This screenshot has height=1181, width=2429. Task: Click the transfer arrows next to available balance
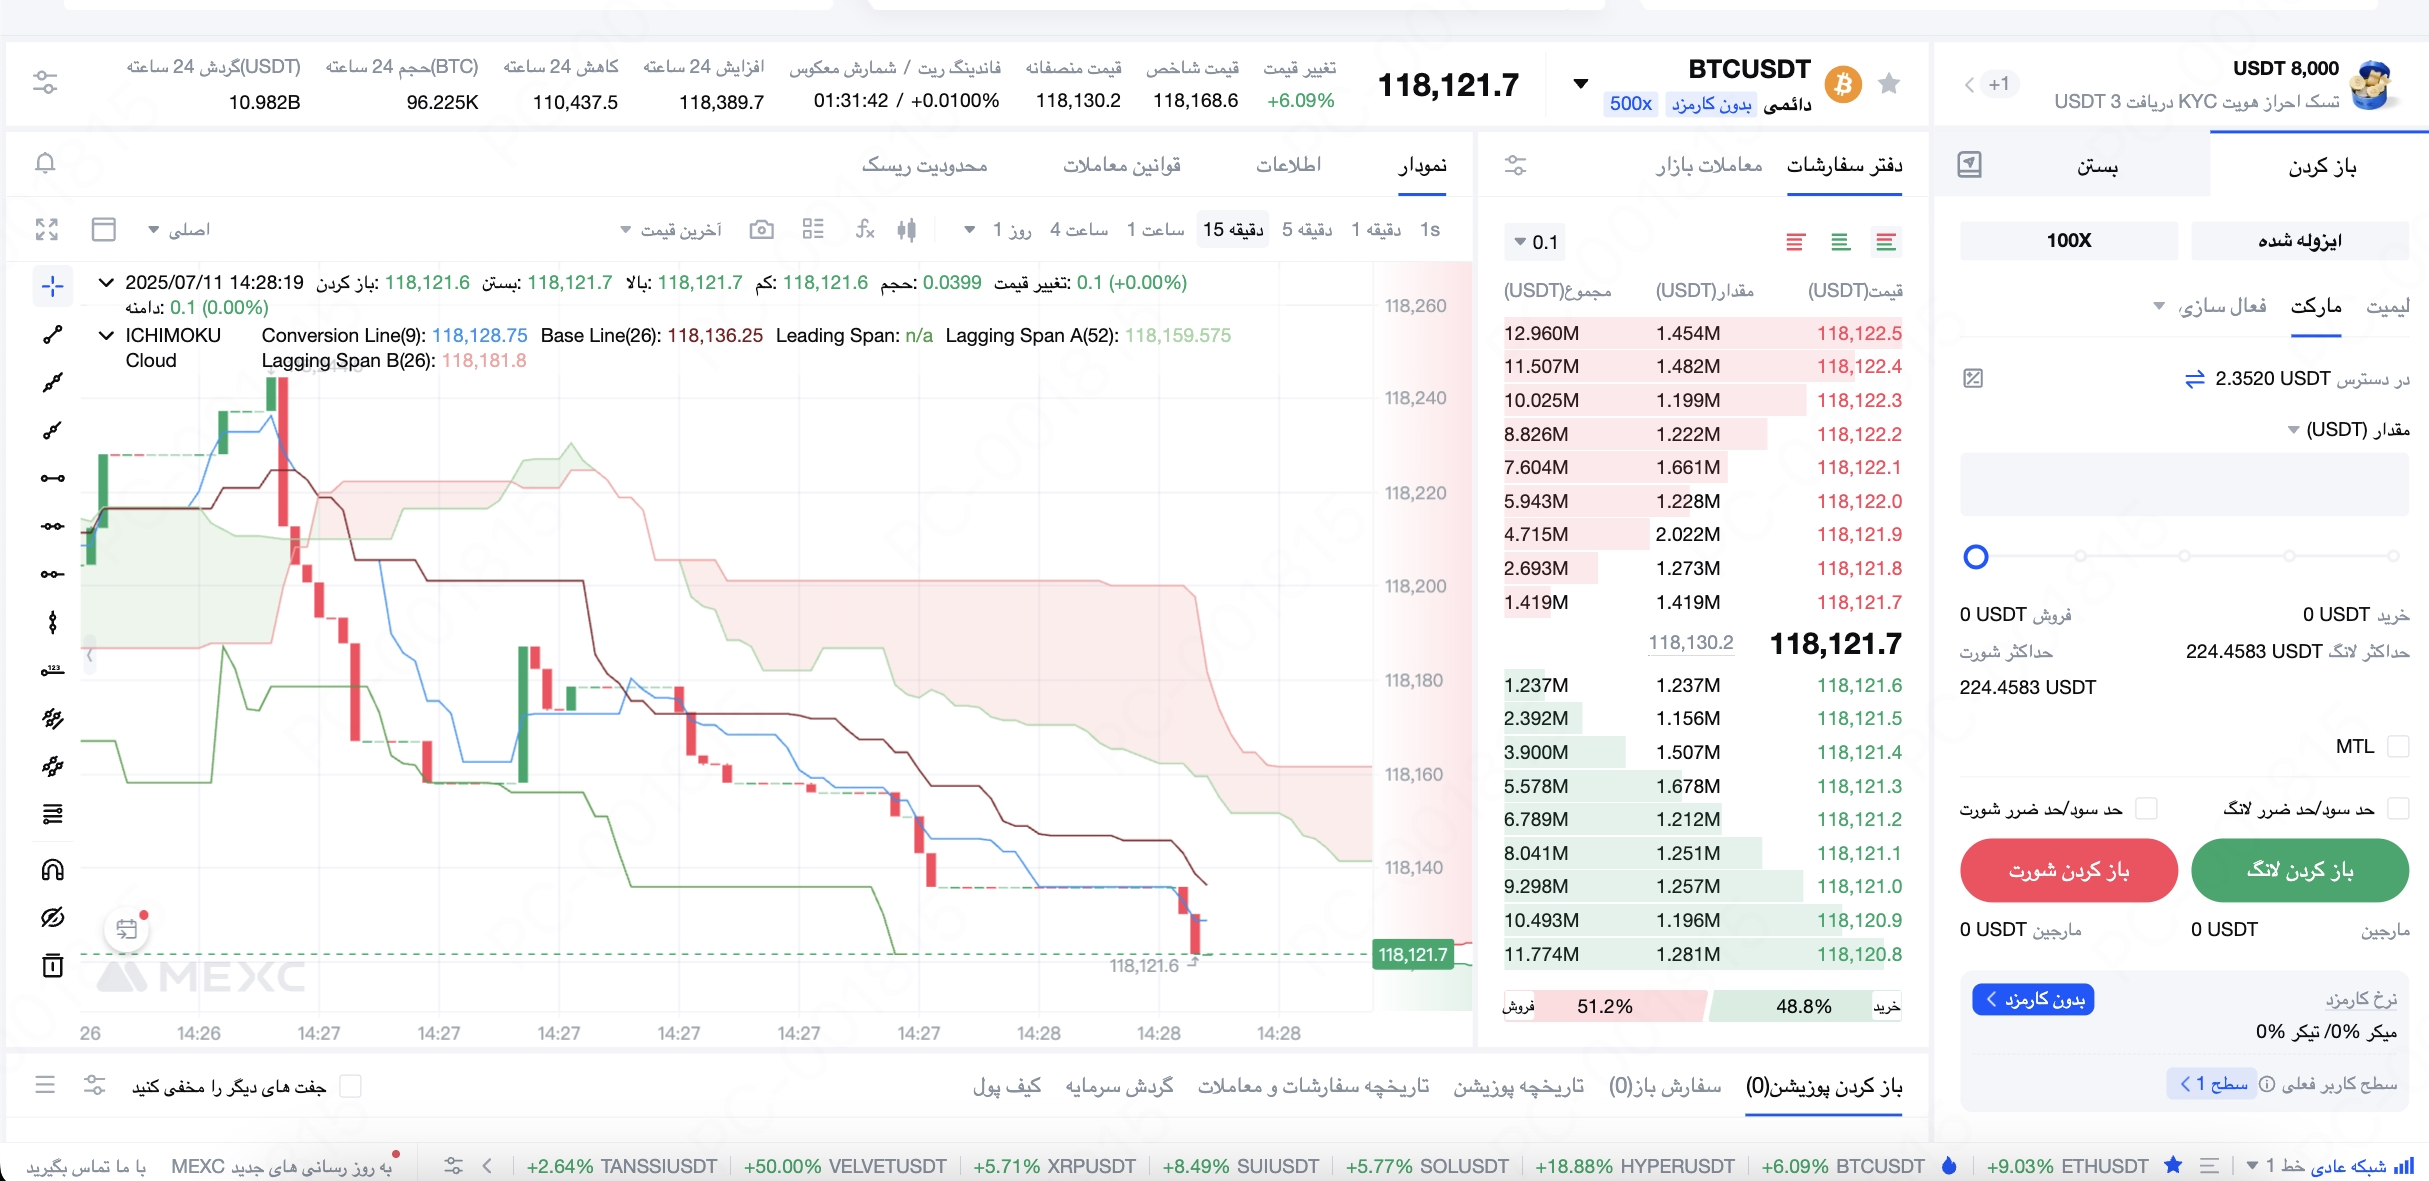point(2195,379)
